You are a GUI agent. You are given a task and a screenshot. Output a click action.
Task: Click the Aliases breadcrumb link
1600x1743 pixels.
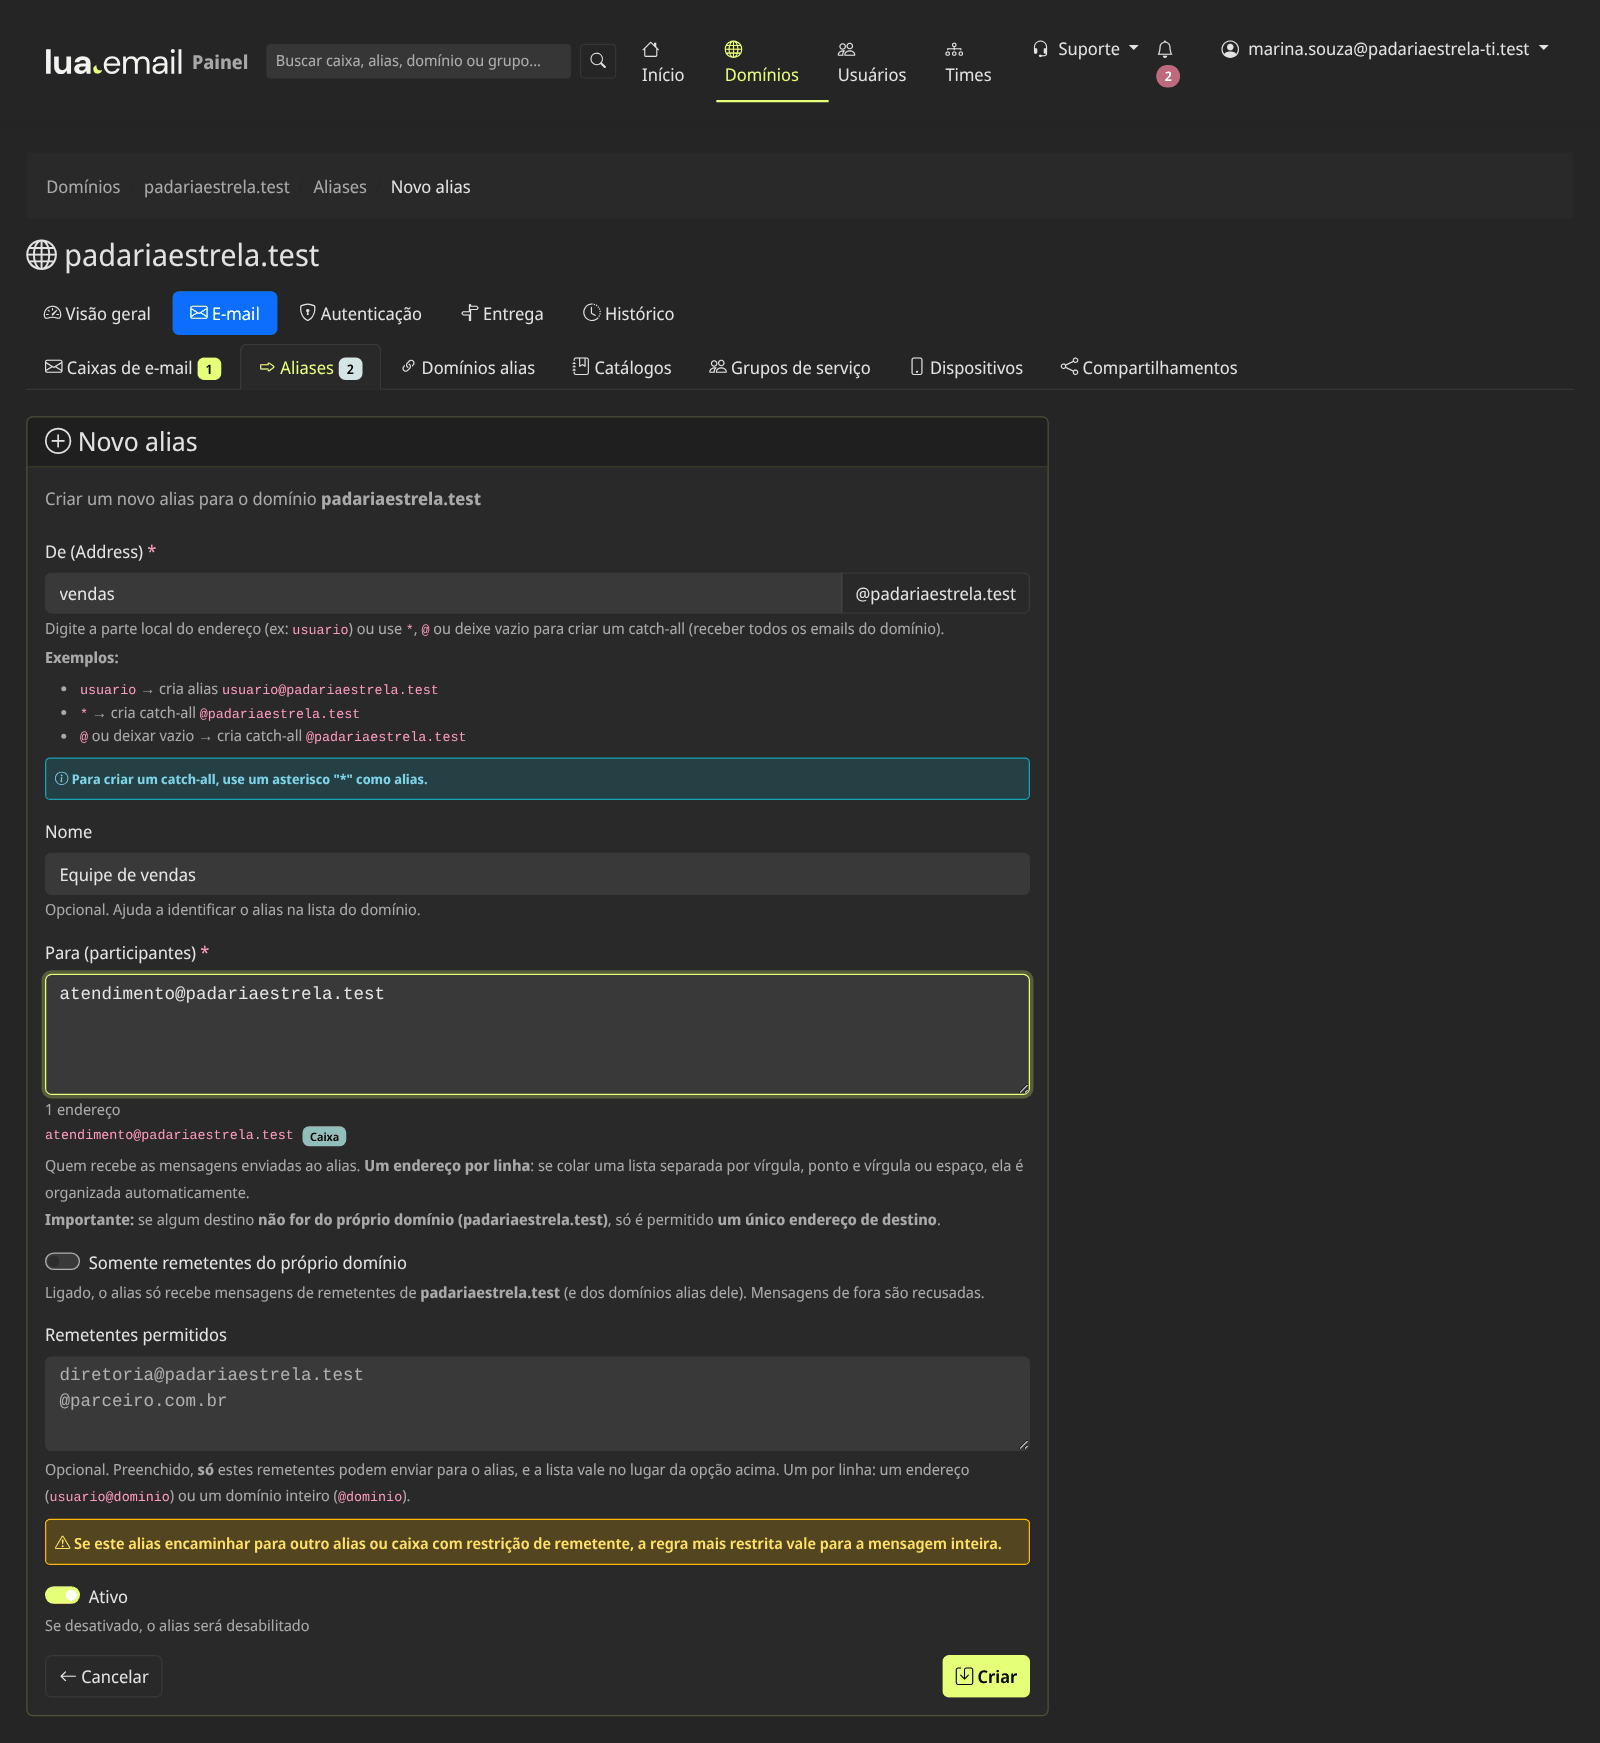[x=340, y=187]
